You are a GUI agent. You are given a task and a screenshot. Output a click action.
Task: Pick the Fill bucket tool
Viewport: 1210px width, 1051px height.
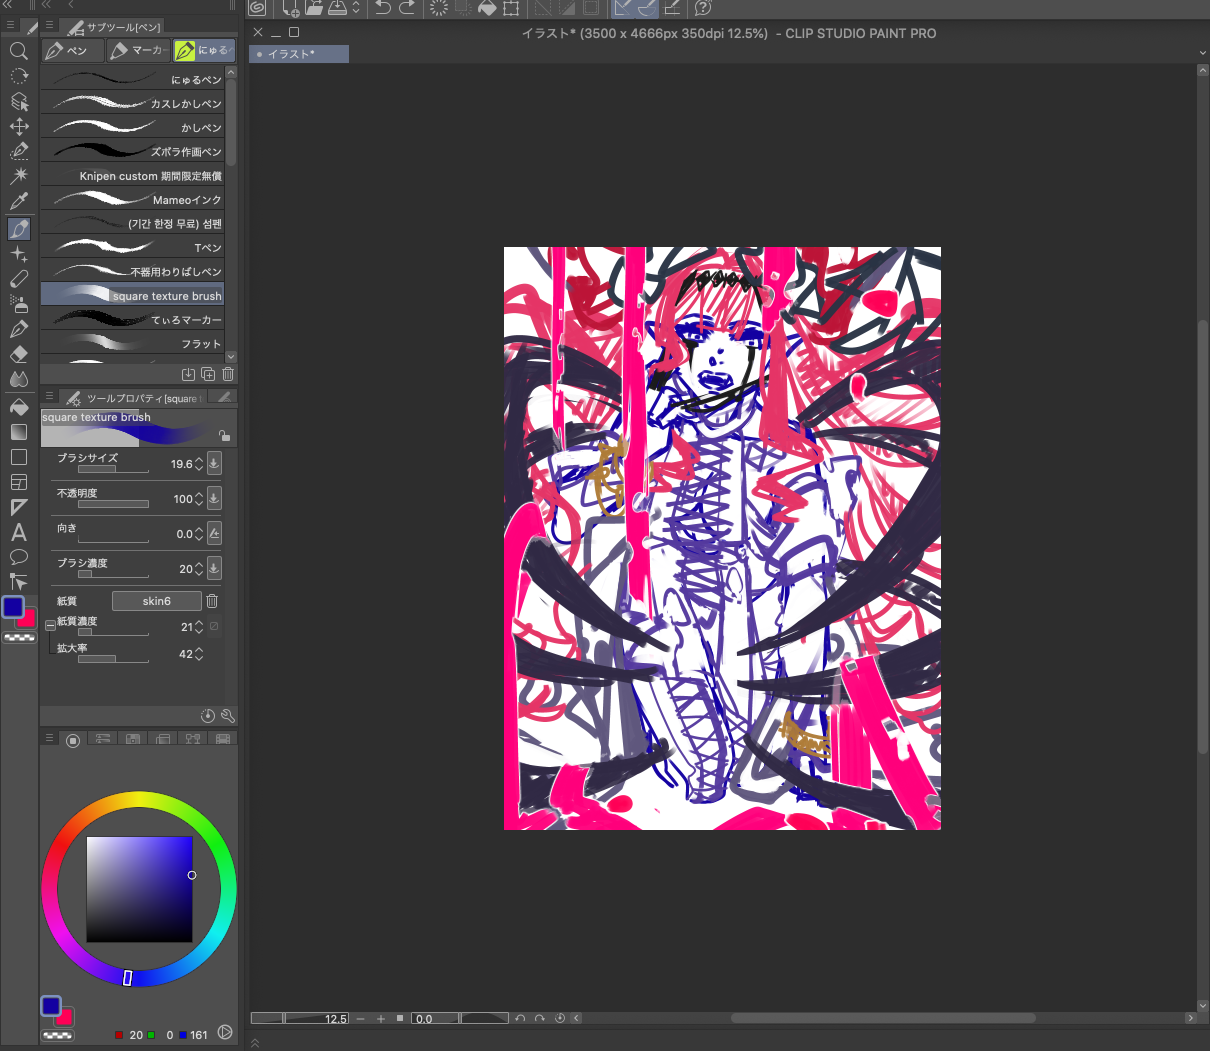(18, 407)
